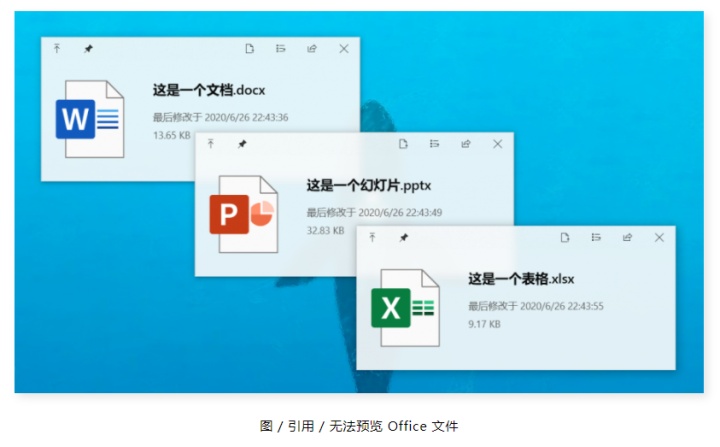
Task: Open the list menu icon in the pptx window
Action: pos(434,144)
